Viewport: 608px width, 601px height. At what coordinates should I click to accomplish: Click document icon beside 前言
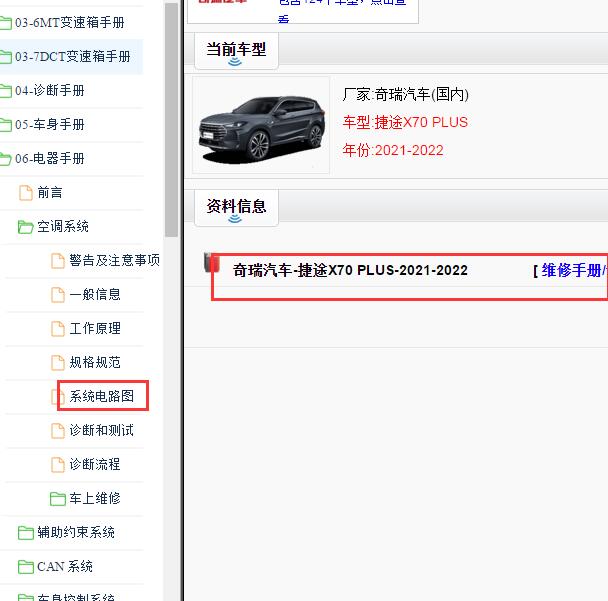pos(26,193)
